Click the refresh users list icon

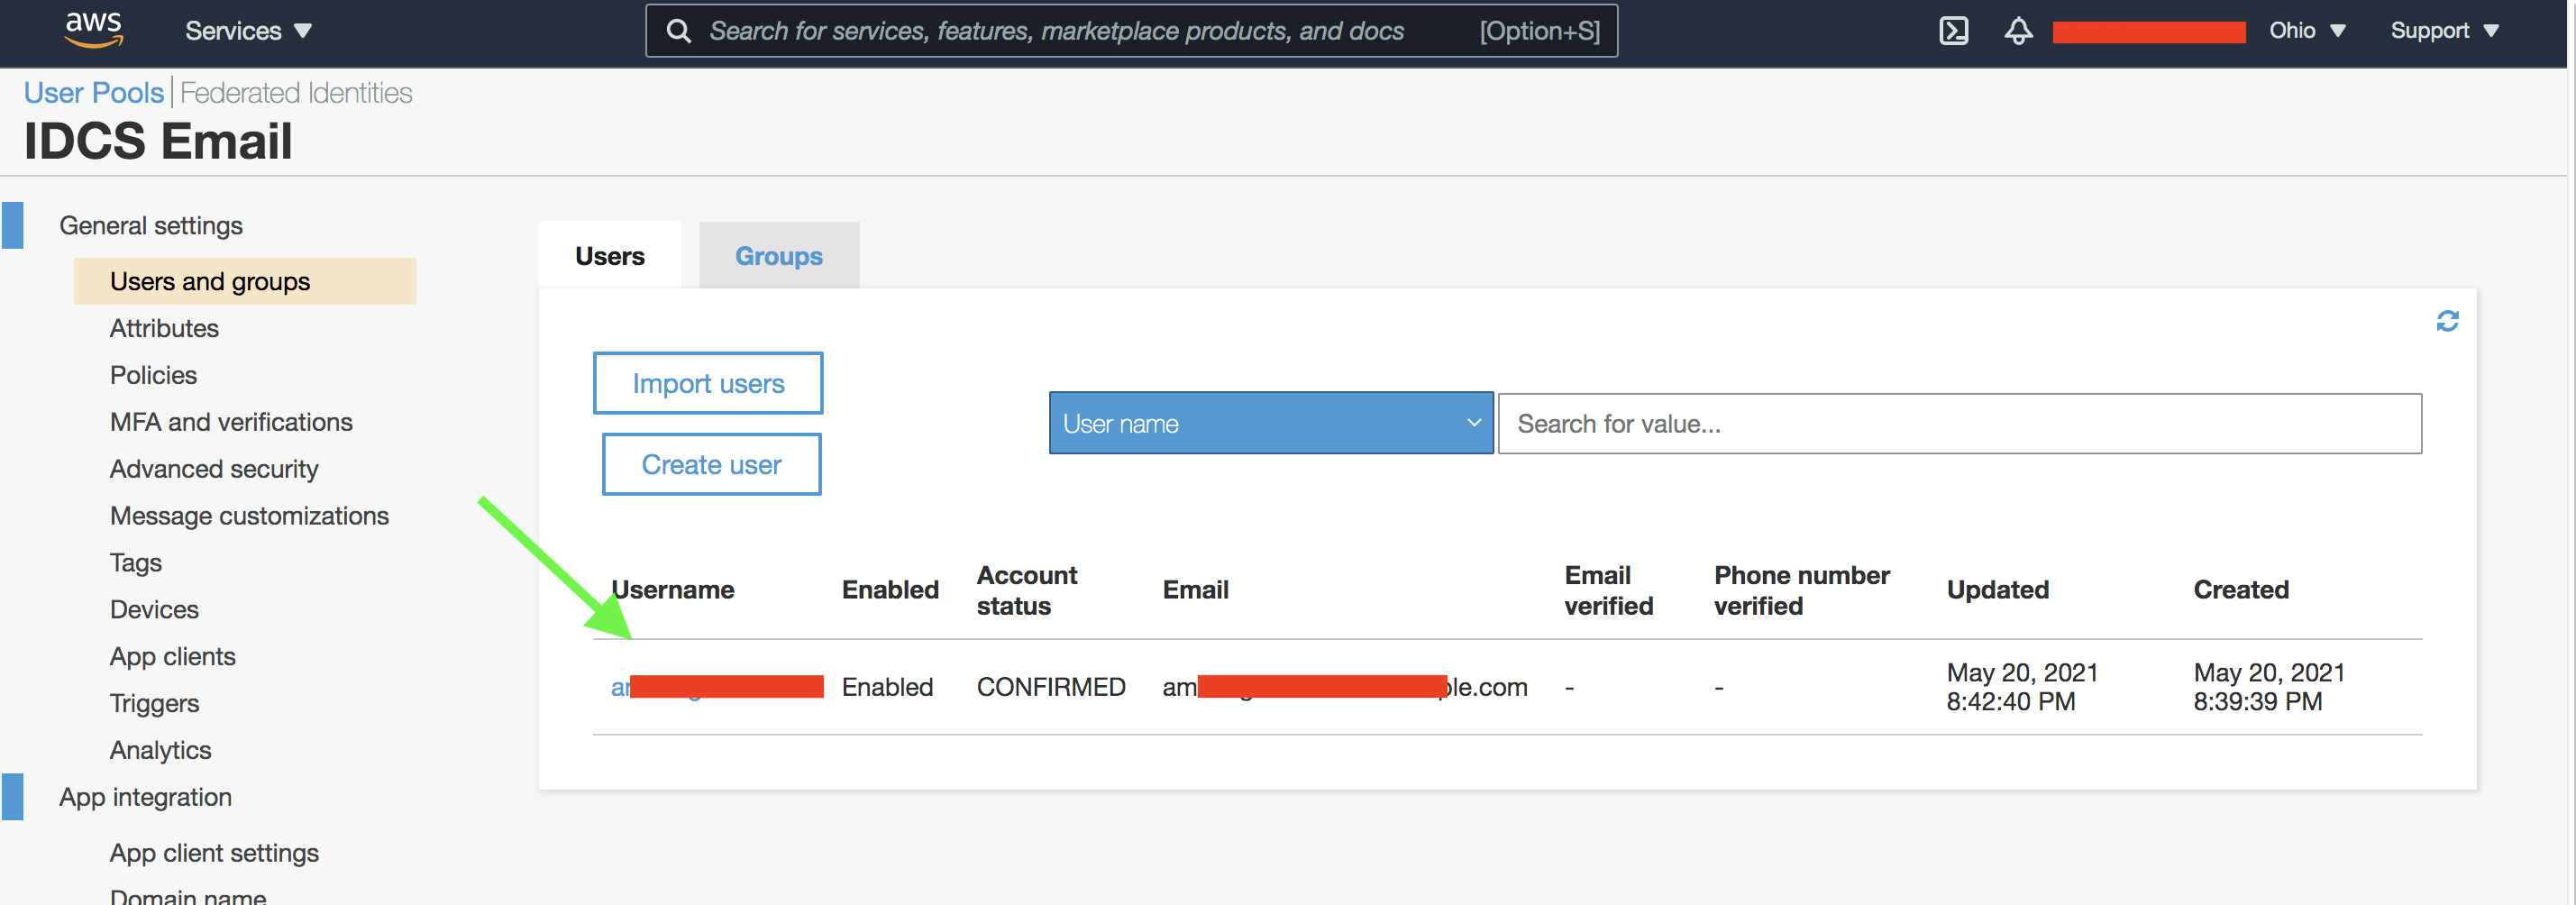[2446, 321]
